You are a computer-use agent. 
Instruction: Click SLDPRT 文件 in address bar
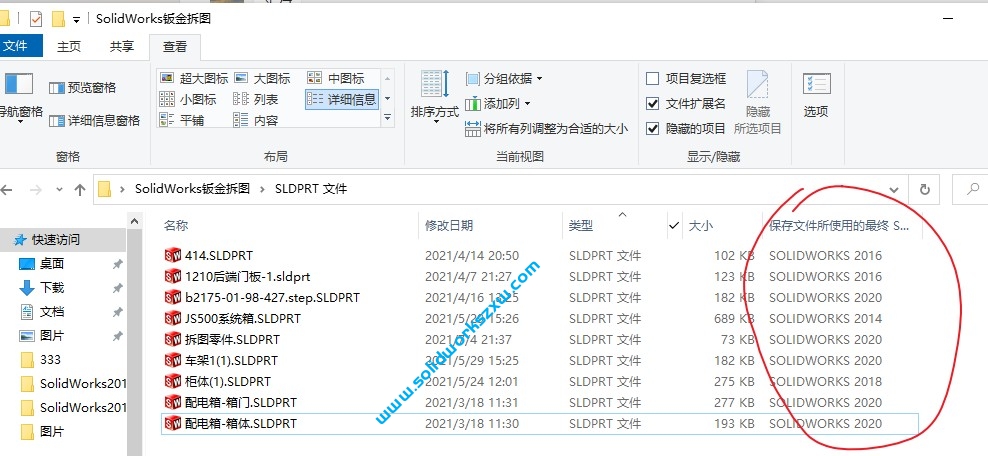pyautogui.click(x=311, y=188)
